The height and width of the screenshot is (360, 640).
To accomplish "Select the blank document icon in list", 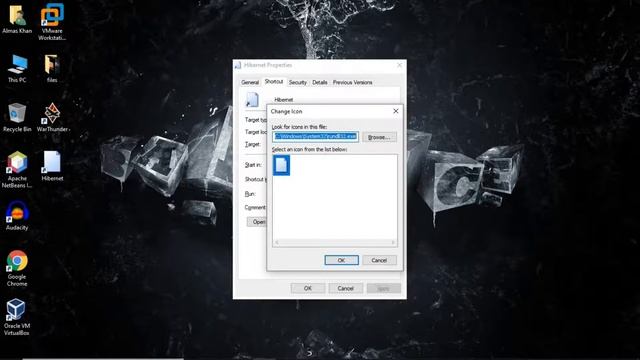I will 281,165.
